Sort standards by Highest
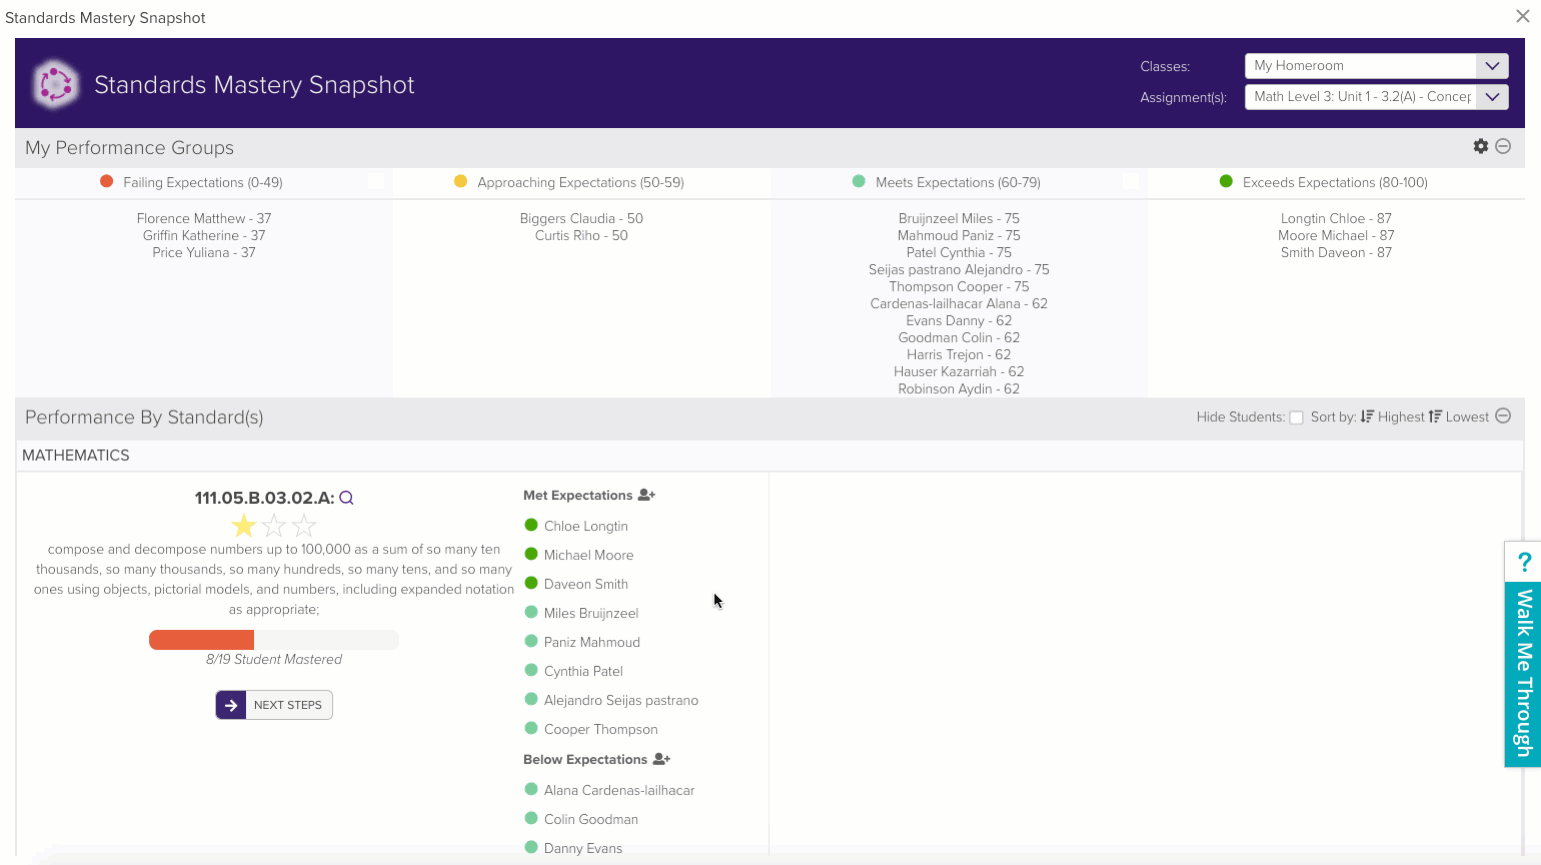This screenshot has width=1541, height=865. point(1392,417)
